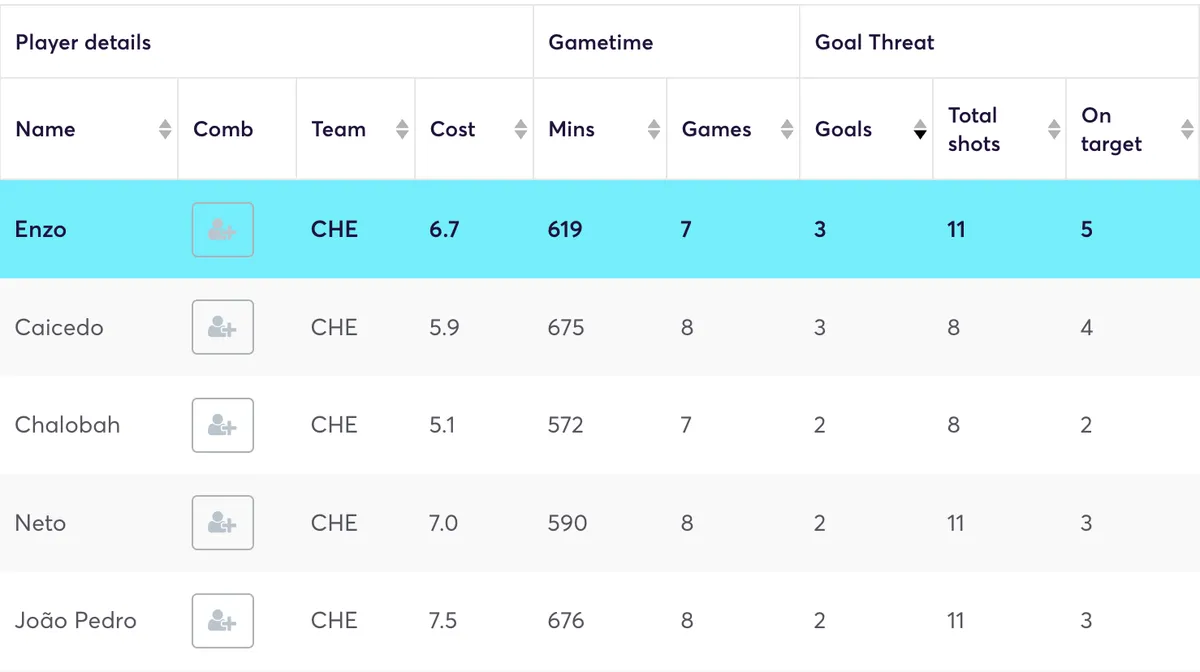Image resolution: width=1200 pixels, height=672 pixels.
Task: Select the Neto player name
Action: tap(41, 523)
